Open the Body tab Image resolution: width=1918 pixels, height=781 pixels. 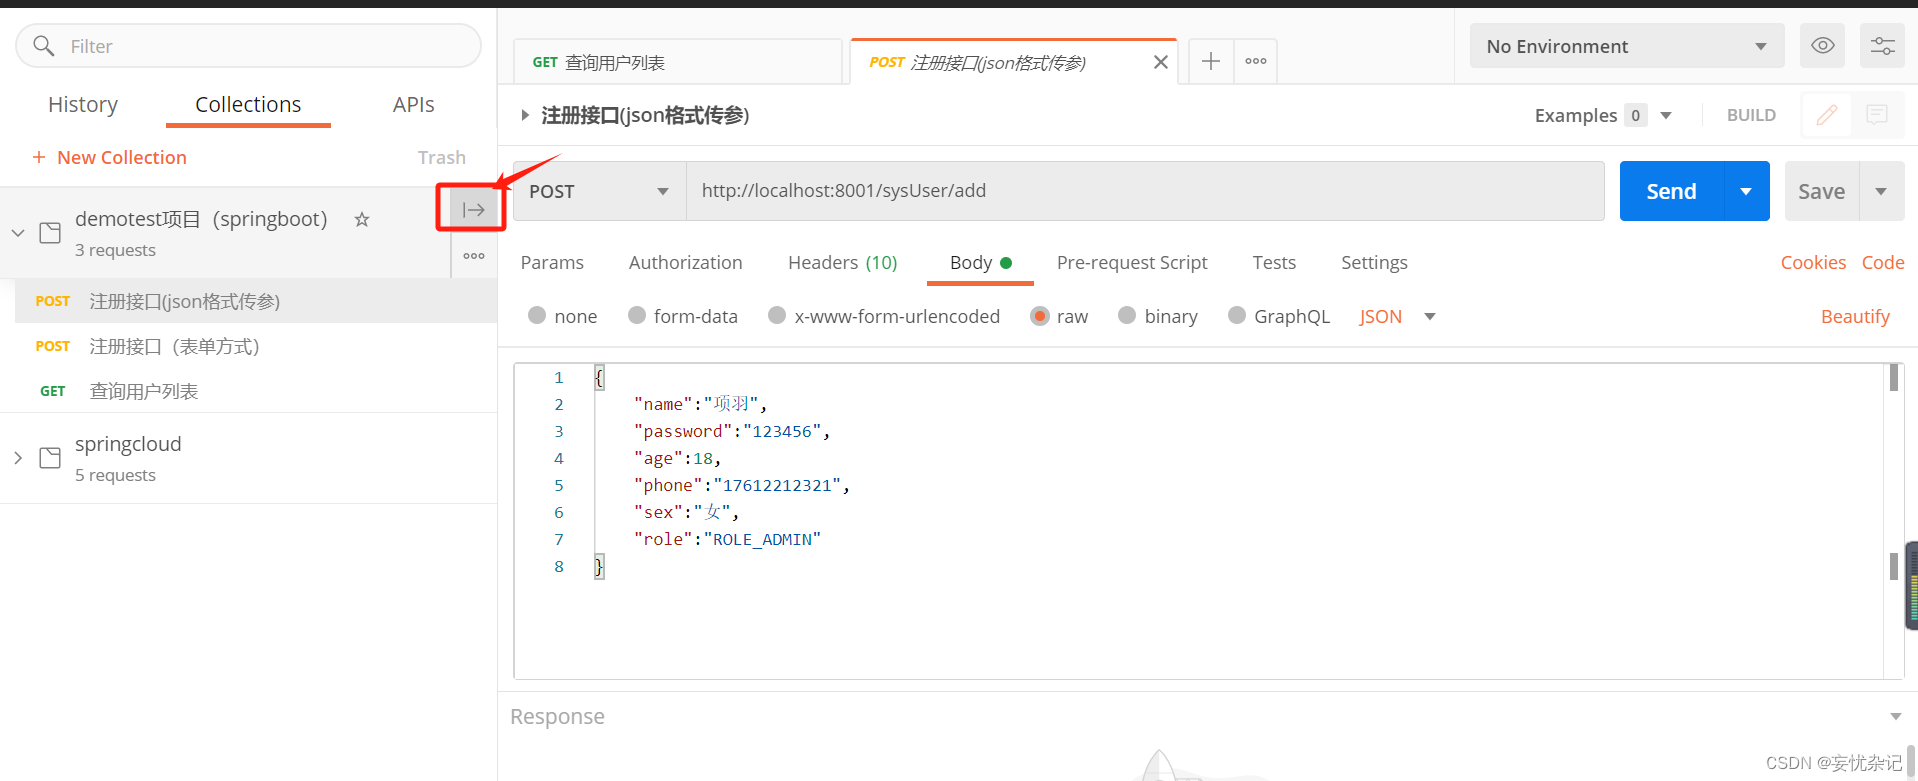[980, 262]
